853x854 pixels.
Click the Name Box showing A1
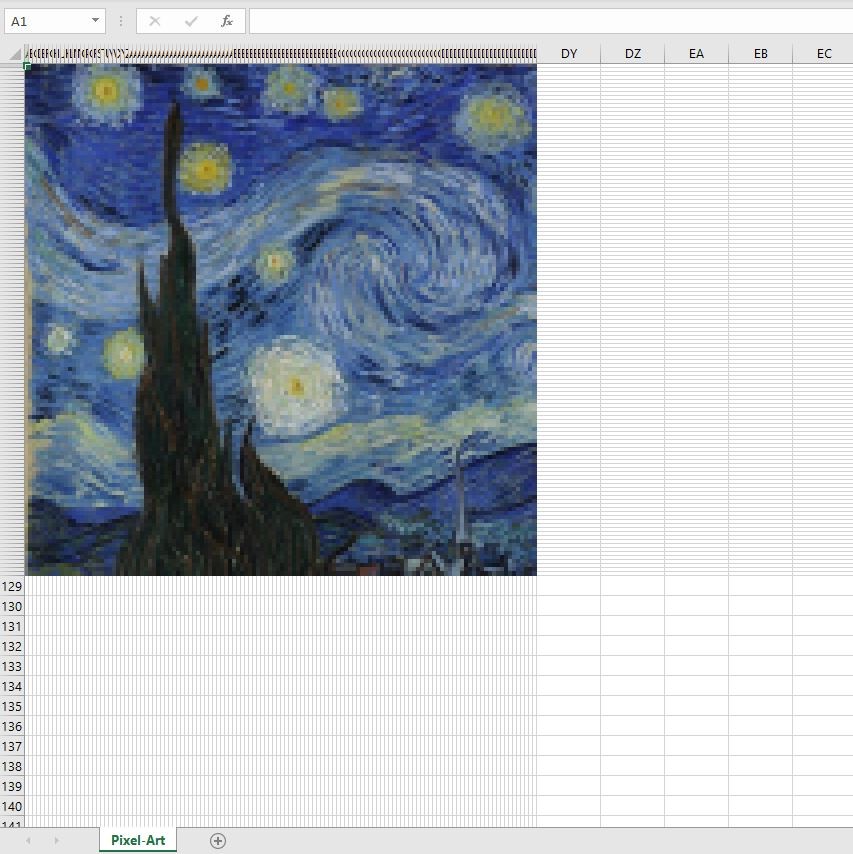(54, 22)
